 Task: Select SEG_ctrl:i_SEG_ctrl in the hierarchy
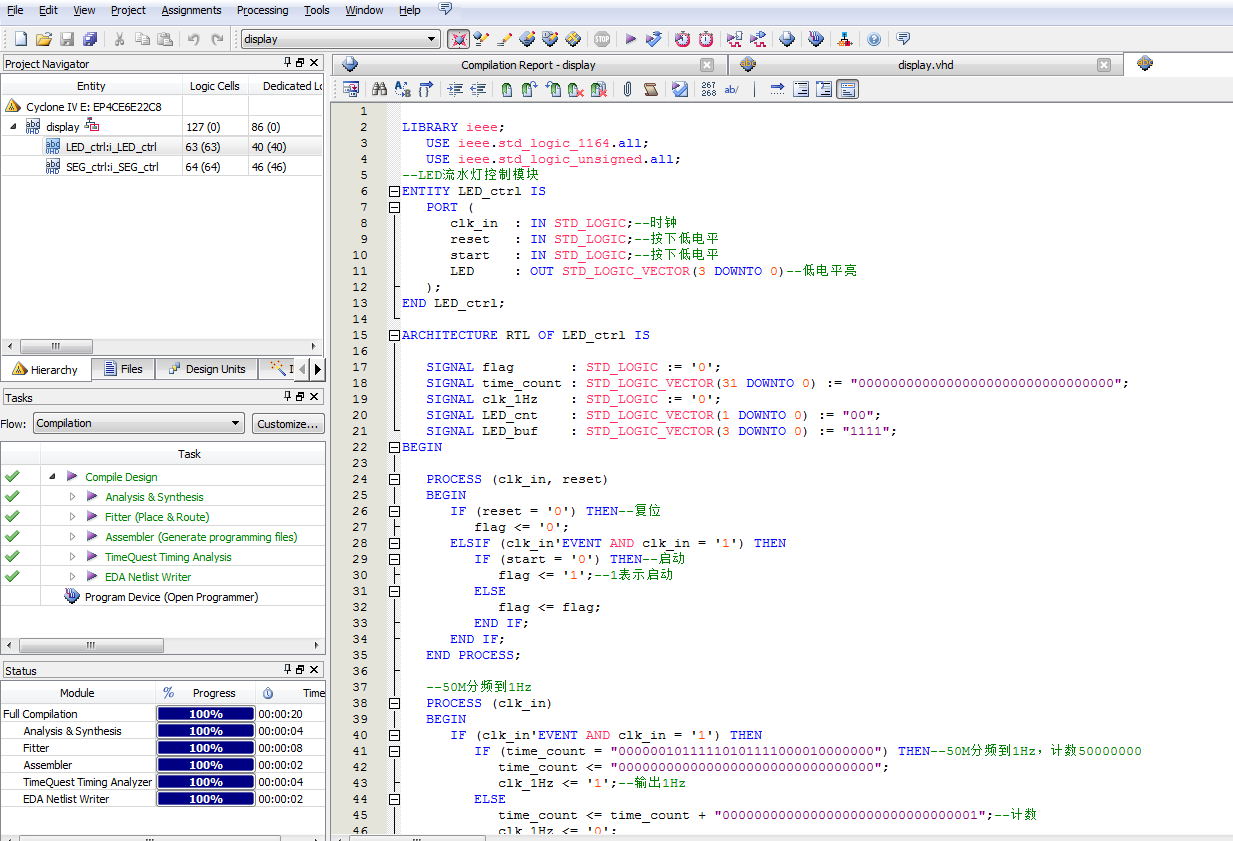pyautogui.click(x=112, y=167)
